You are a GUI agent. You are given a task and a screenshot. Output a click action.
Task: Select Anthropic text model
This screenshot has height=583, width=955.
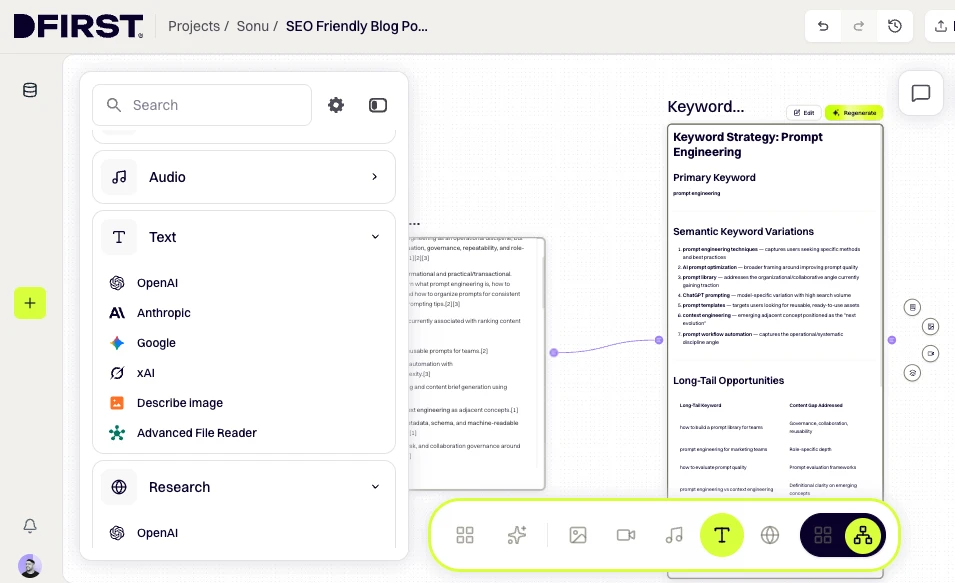point(163,313)
